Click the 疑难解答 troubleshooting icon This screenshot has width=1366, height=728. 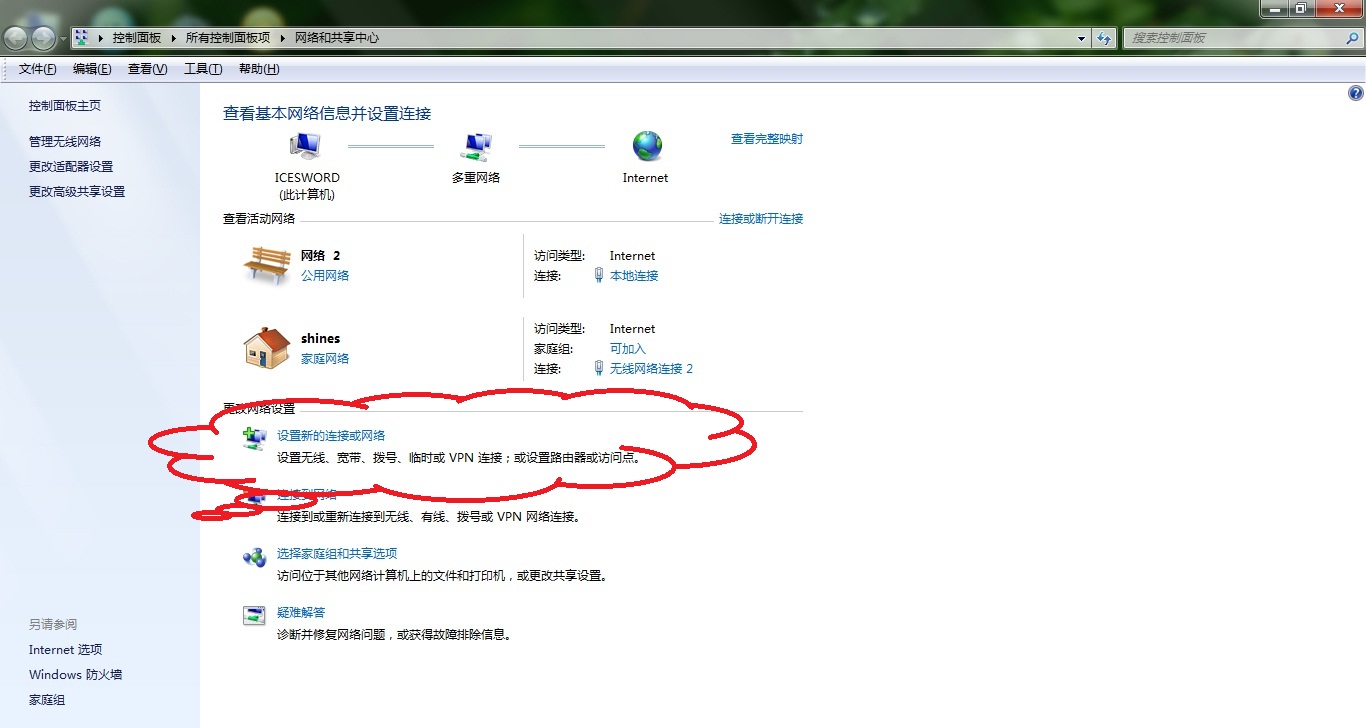[254, 614]
